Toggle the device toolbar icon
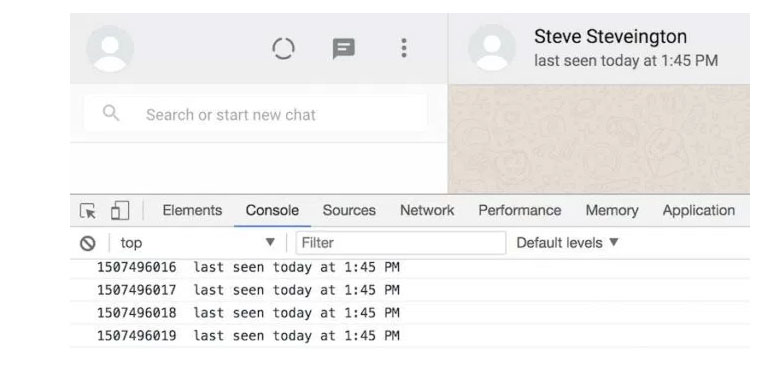779x370 pixels. pos(120,210)
